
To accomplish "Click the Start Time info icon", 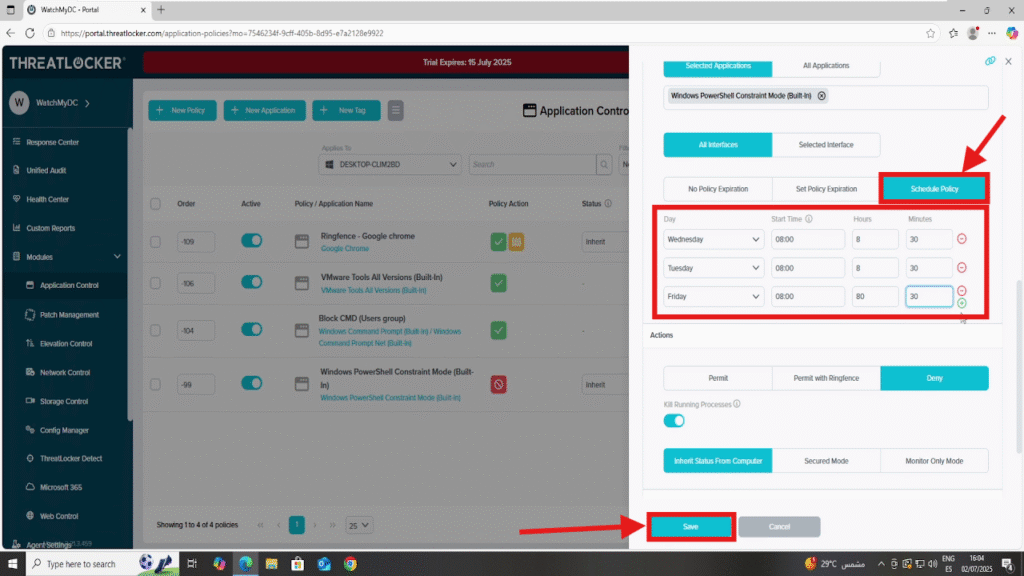I will point(808,219).
